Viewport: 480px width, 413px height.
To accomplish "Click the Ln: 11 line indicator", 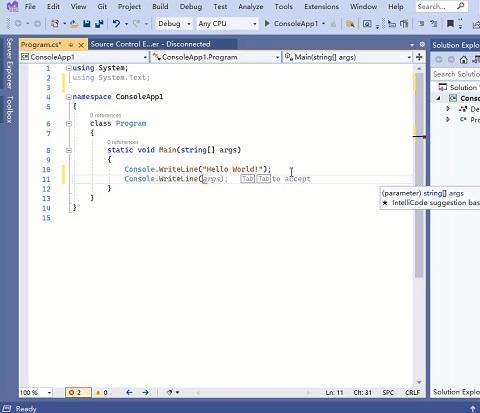I will [x=334, y=392].
